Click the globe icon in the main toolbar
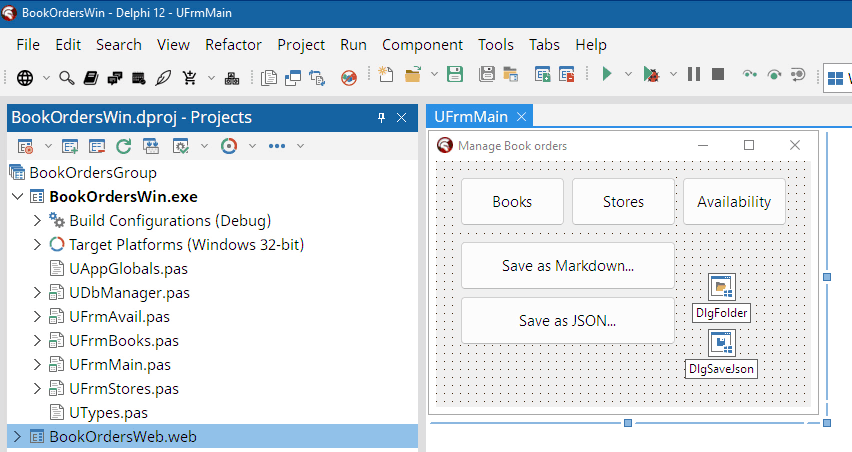Screen dimensions: 852x452 [25, 78]
